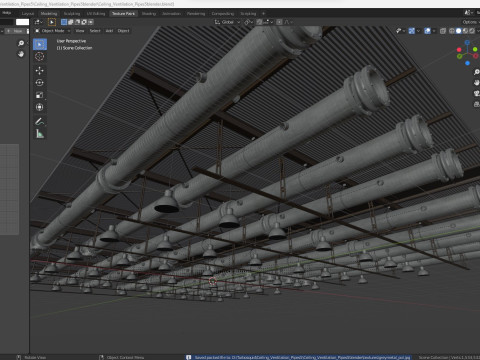Open the Modeling workspace tab
Viewport: 480px width, 360px height.
(x=49, y=14)
